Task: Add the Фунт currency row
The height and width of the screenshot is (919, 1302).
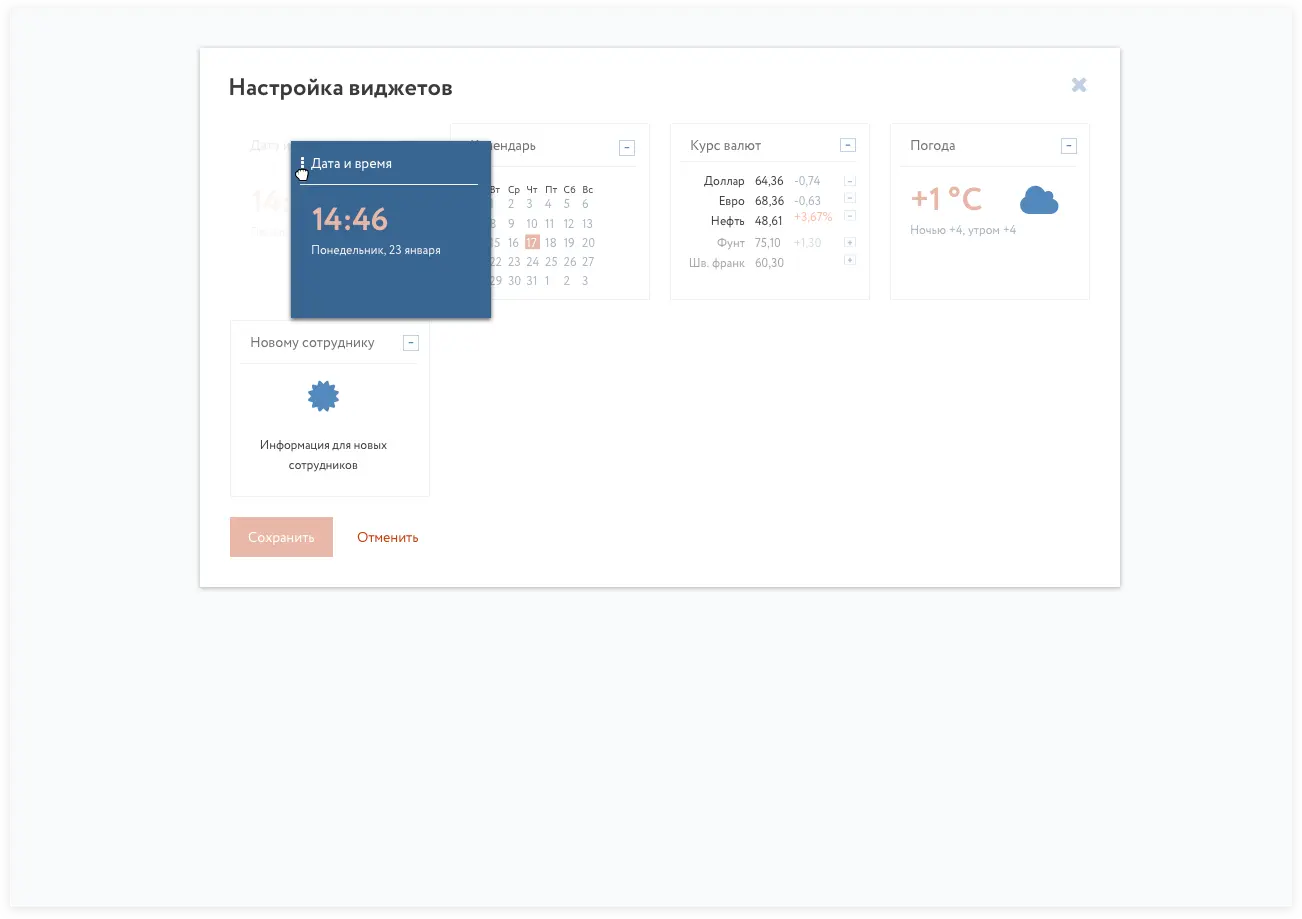Action: (850, 242)
